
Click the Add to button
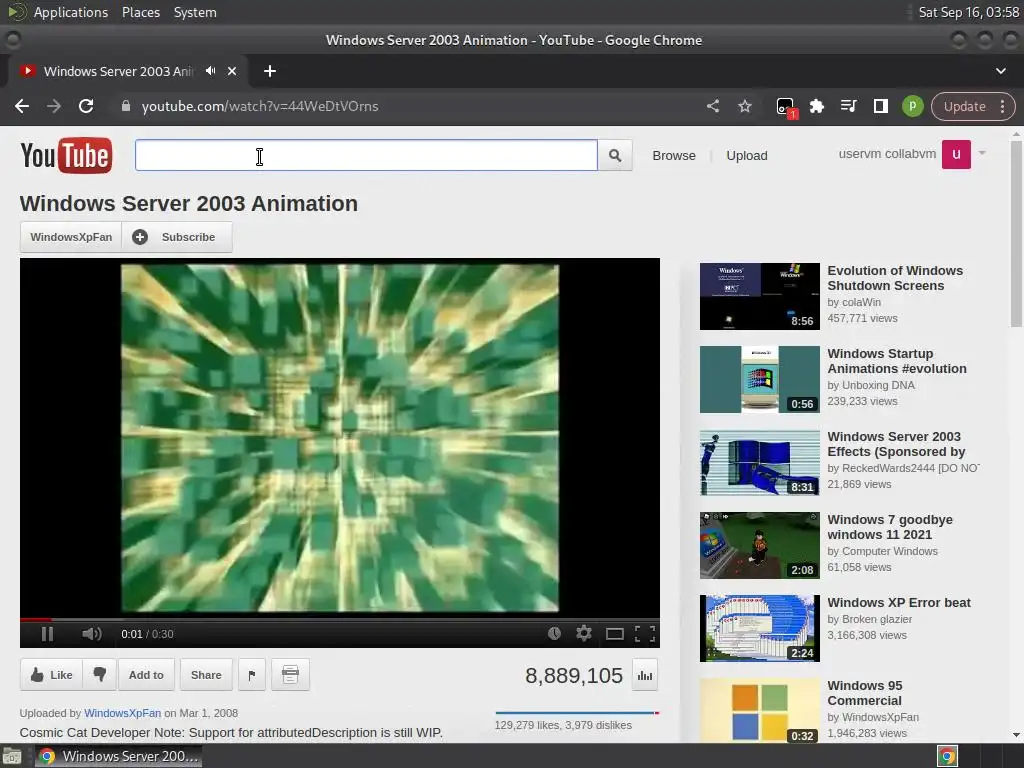146,675
